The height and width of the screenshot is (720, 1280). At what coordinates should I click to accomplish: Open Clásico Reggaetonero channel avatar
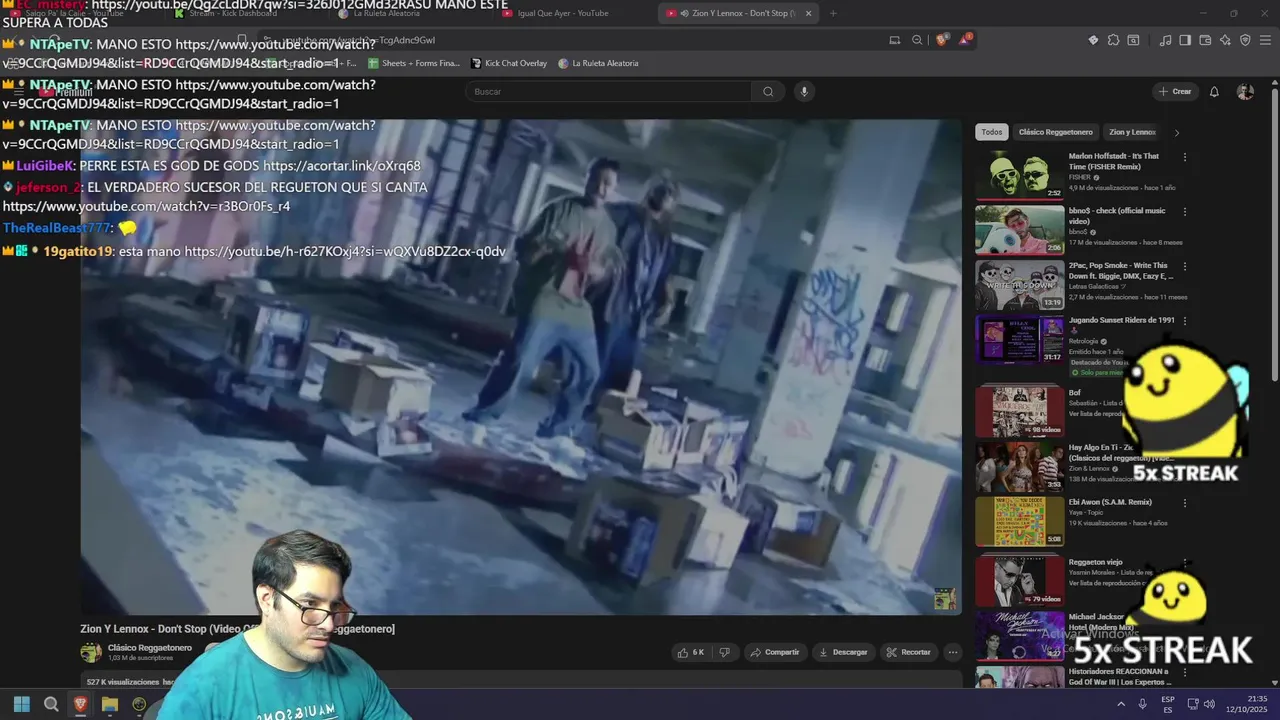91,652
